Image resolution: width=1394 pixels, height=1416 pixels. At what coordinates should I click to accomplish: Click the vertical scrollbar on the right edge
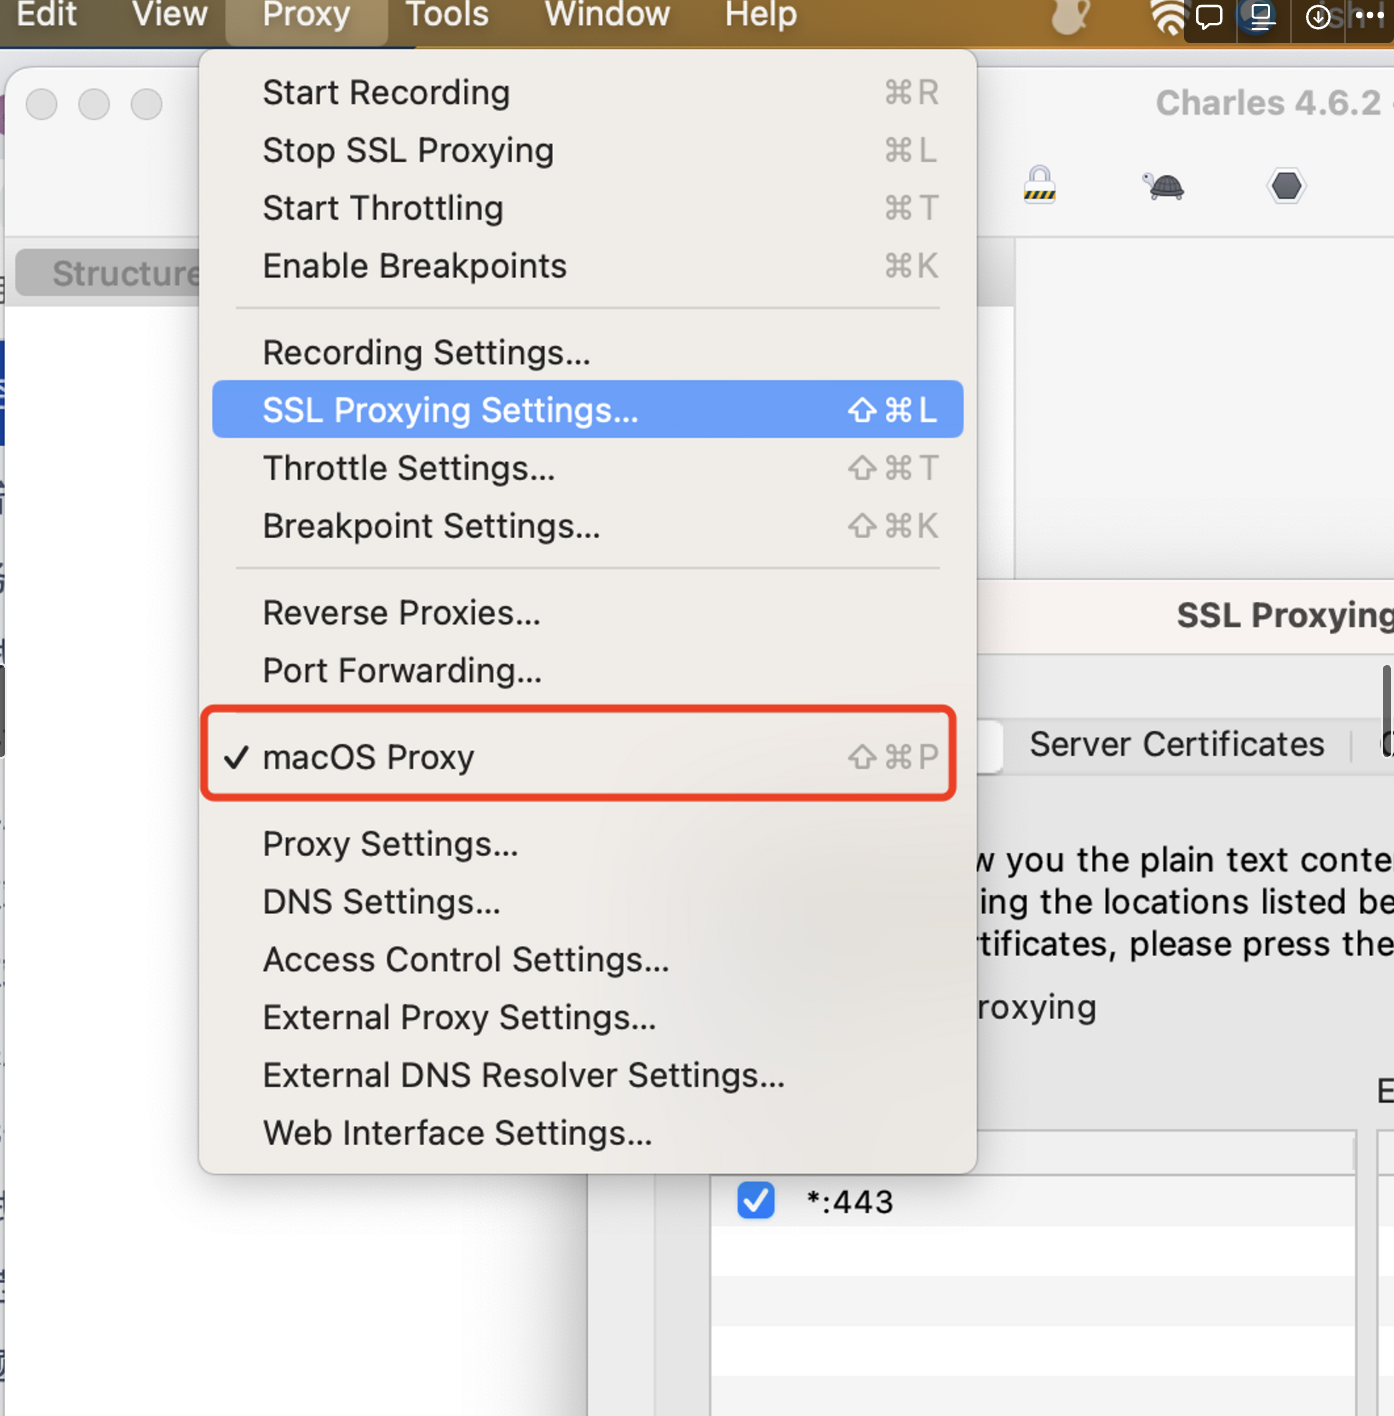(x=1388, y=710)
